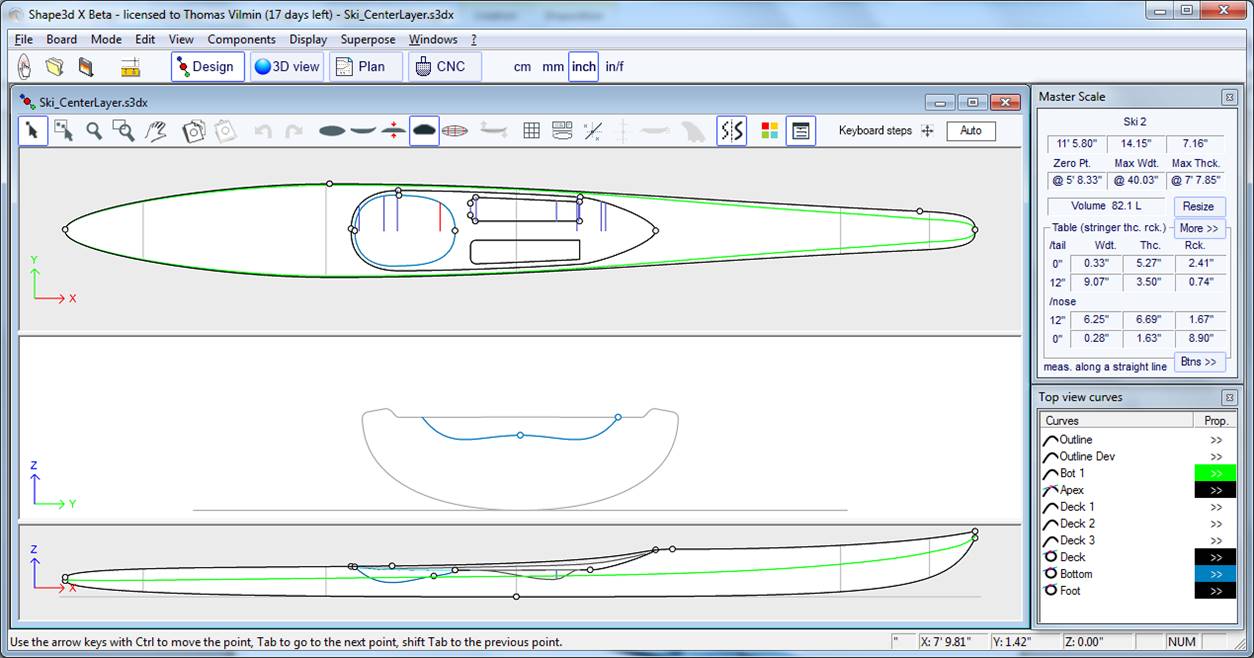Expand the Btns >> options
This screenshot has height=658, width=1254.
click(x=1198, y=362)
